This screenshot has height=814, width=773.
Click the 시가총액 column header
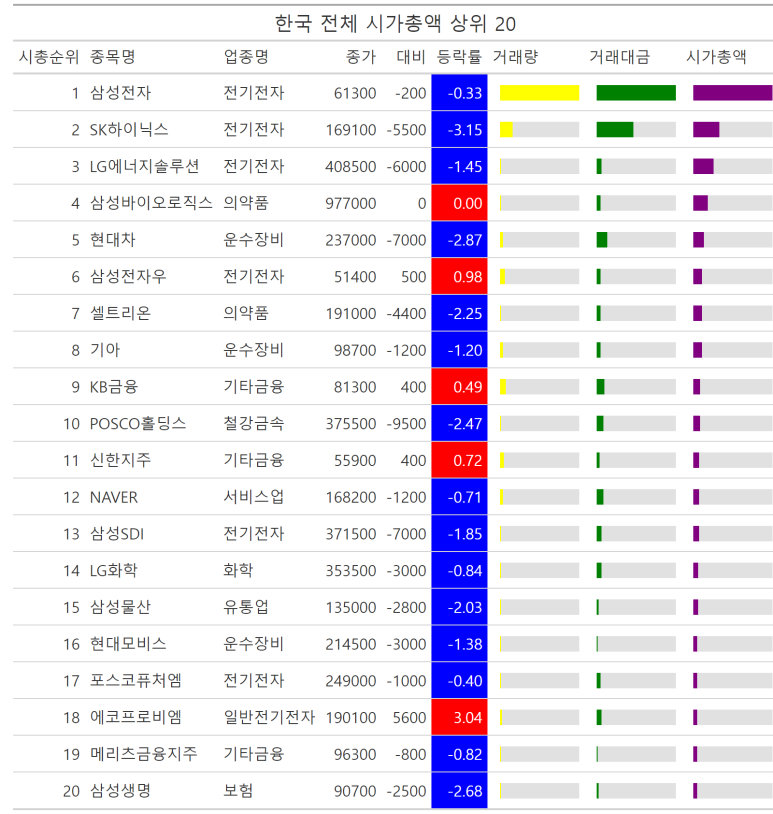coord(716,57)
